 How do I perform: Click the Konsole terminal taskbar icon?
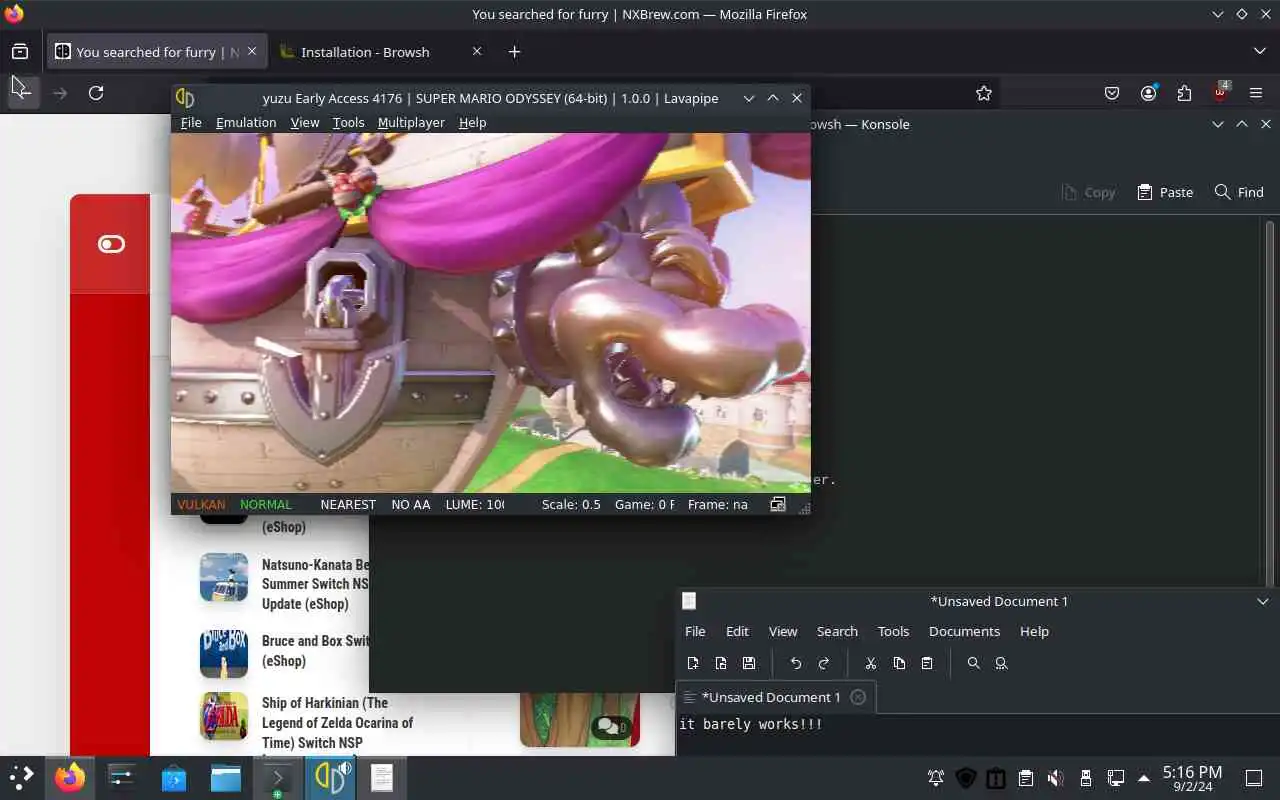278,777
